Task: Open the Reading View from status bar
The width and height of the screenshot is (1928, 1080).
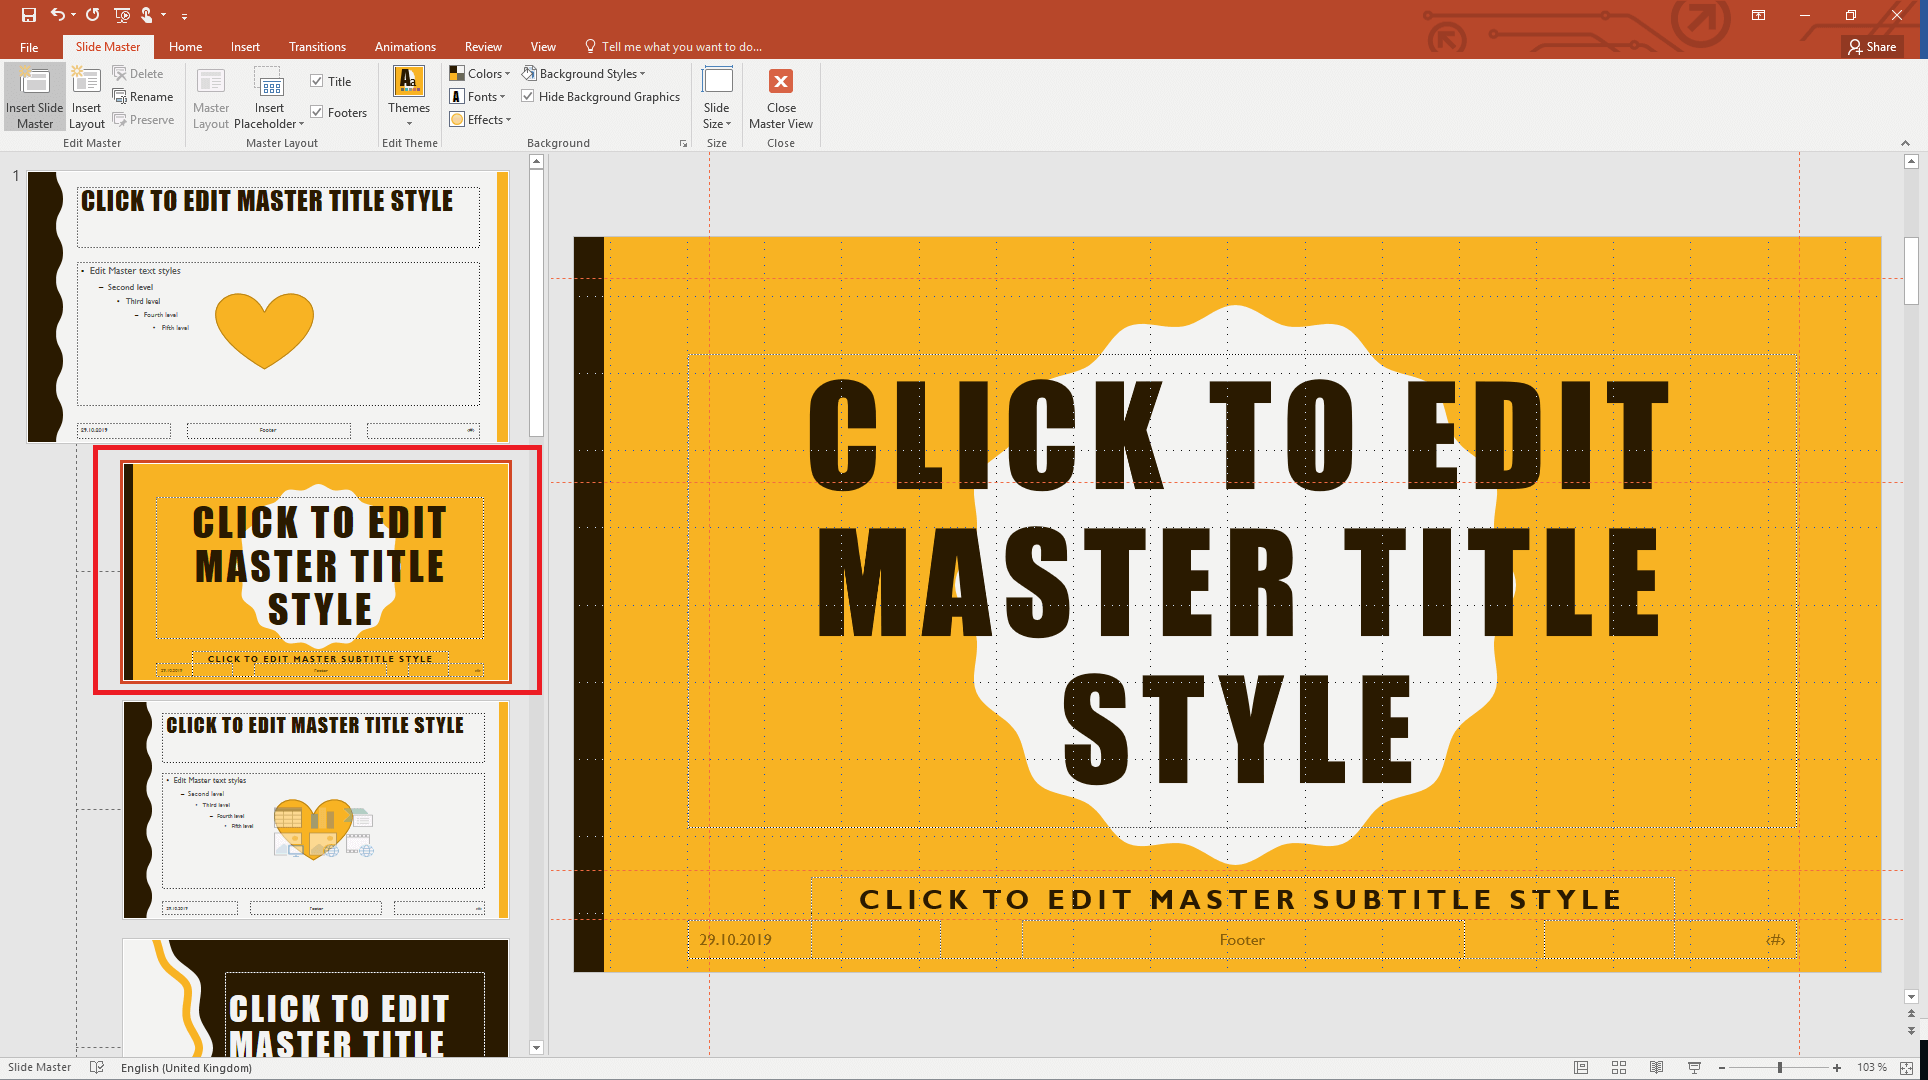Action: (x=1656, y=1067)
